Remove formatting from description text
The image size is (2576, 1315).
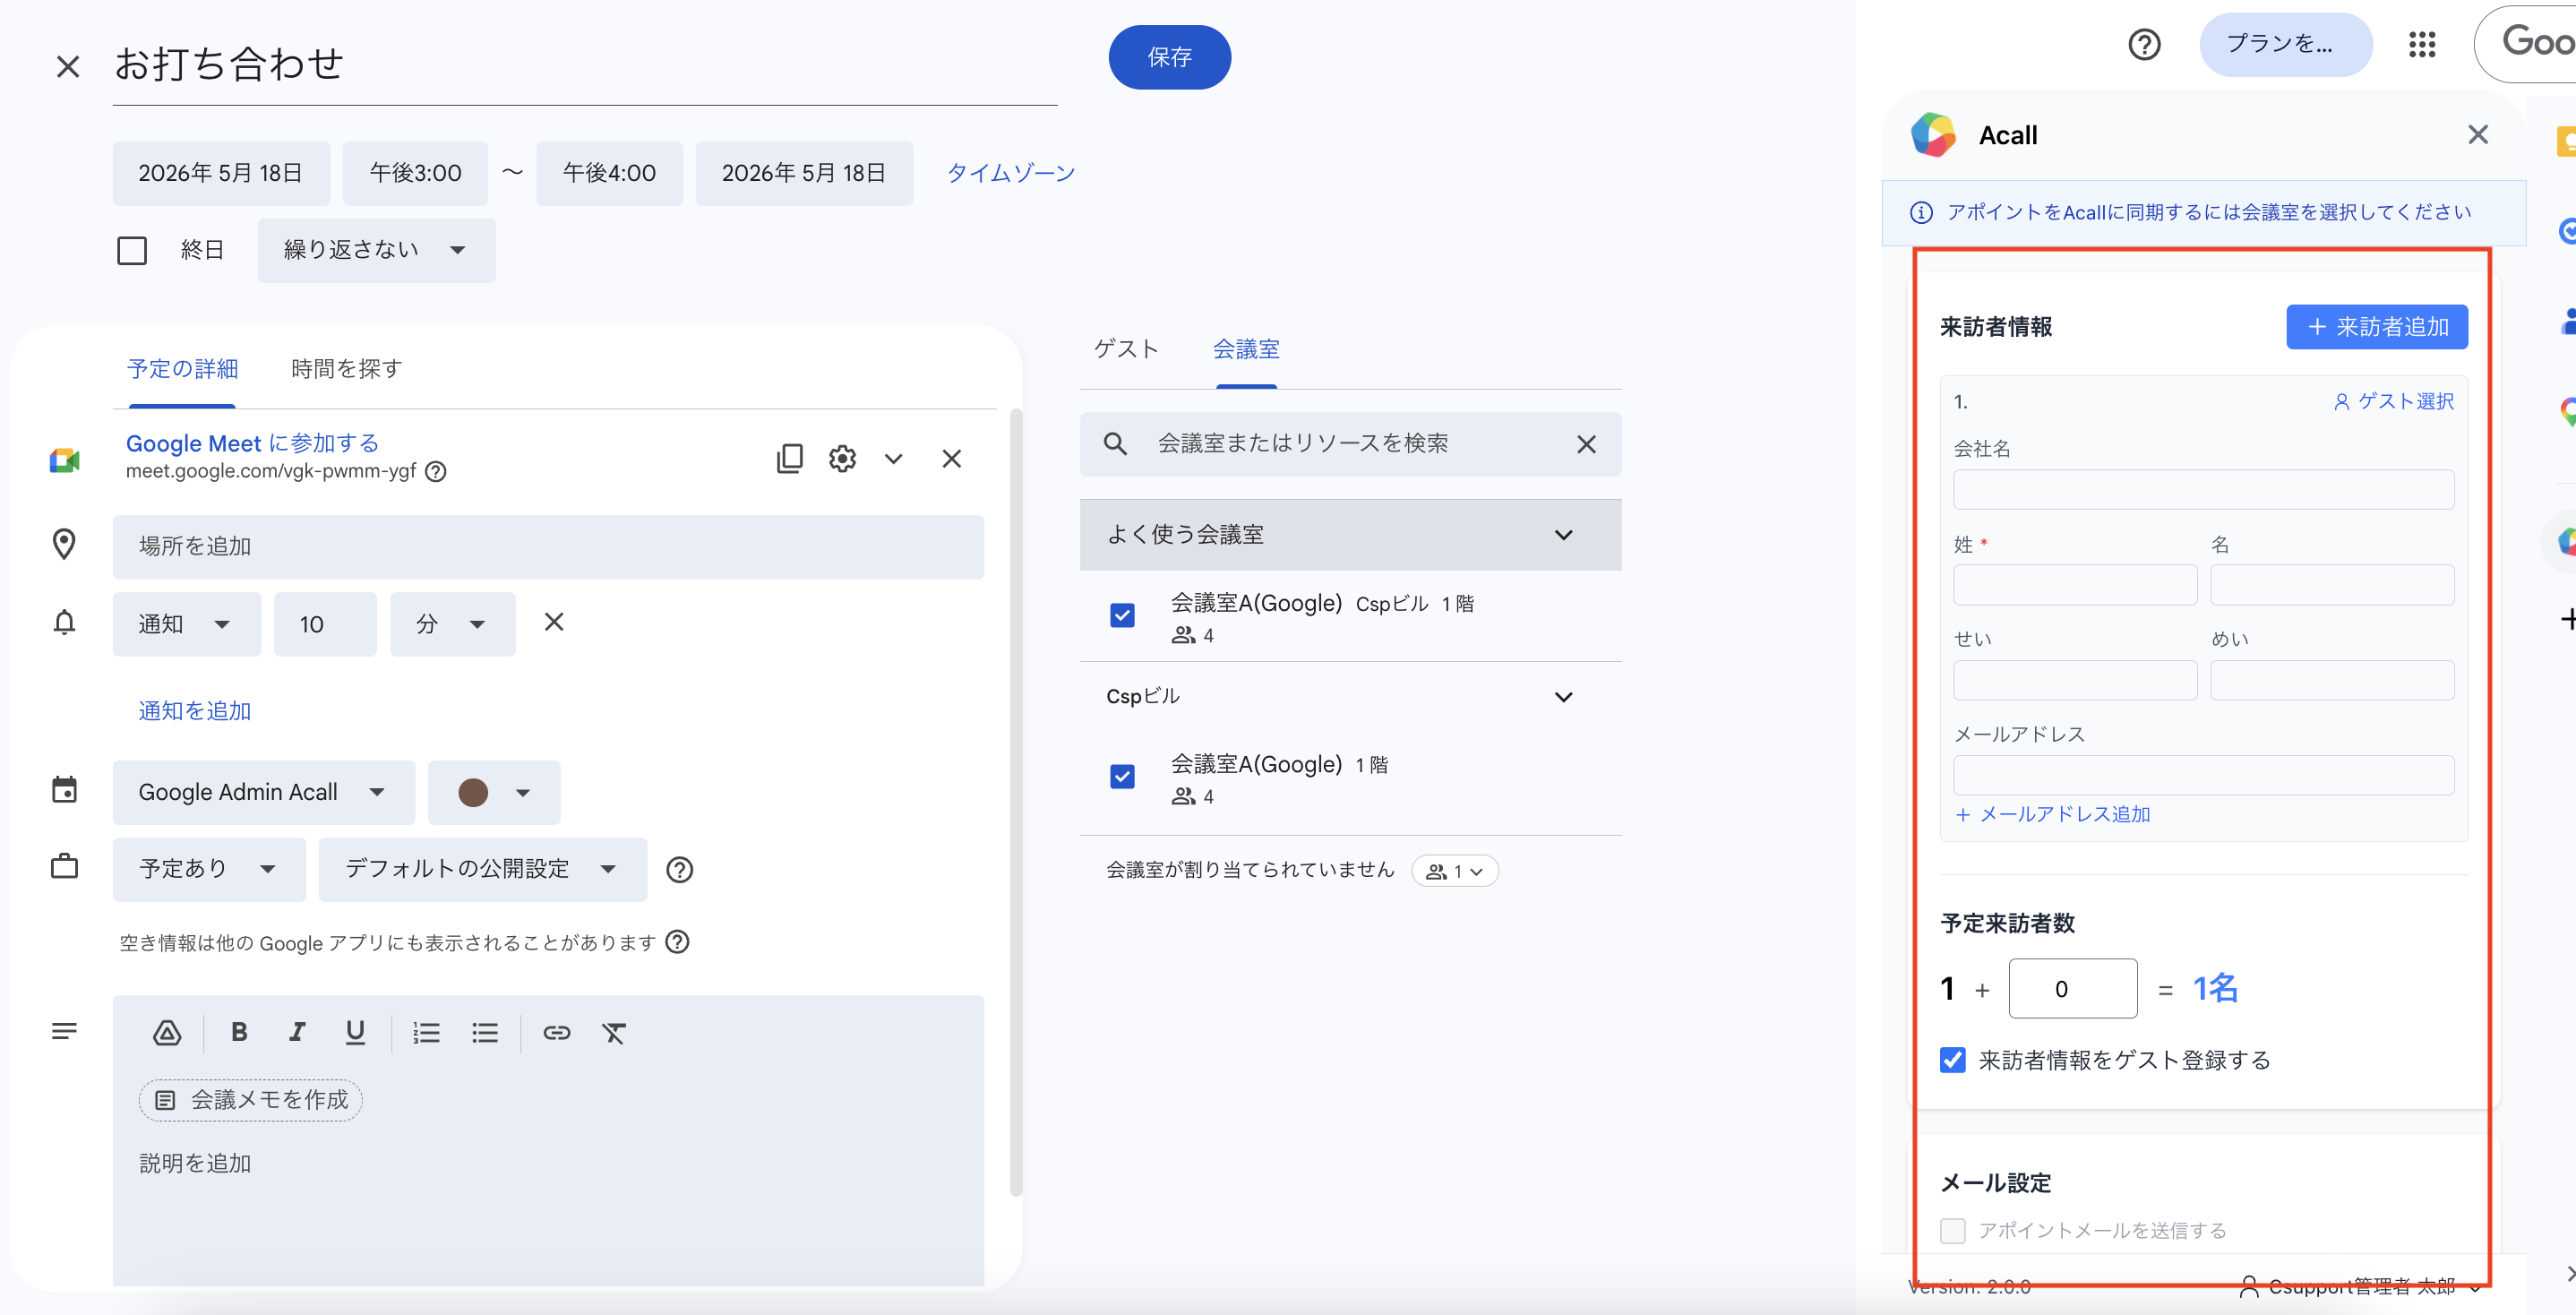614,1032
